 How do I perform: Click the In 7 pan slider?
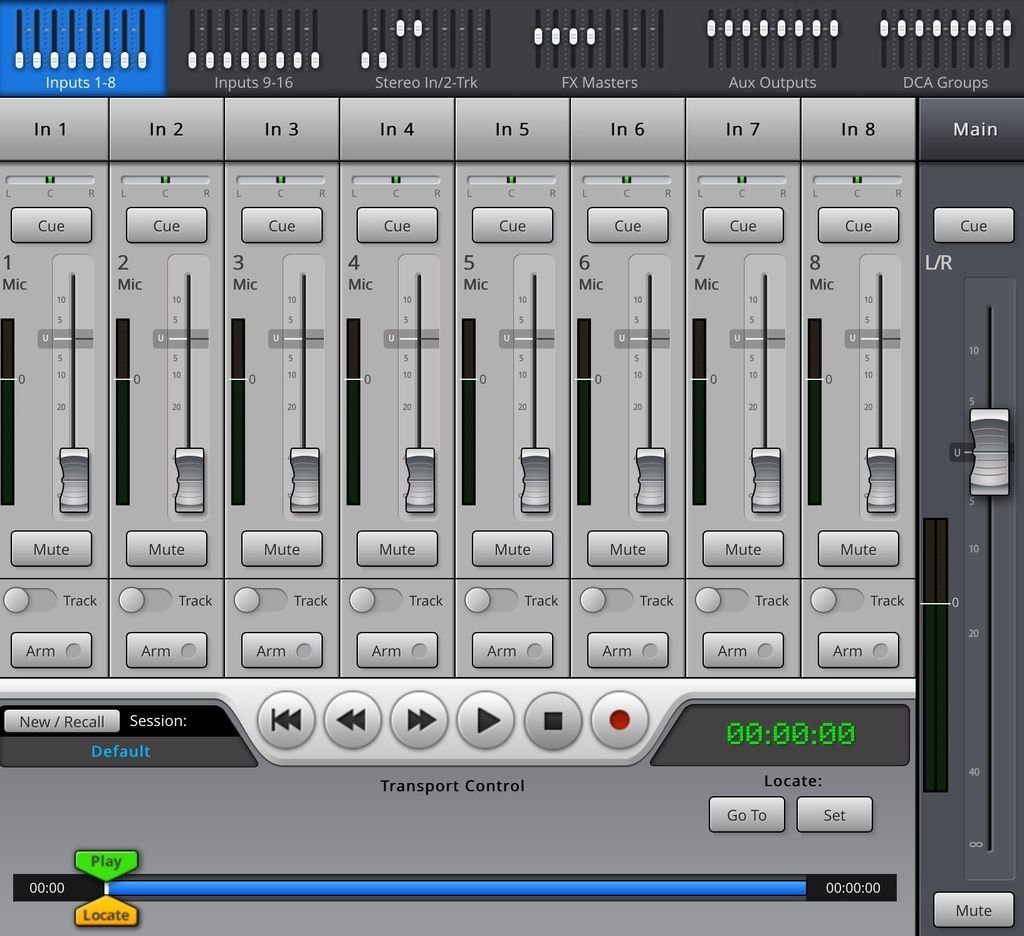742,180
